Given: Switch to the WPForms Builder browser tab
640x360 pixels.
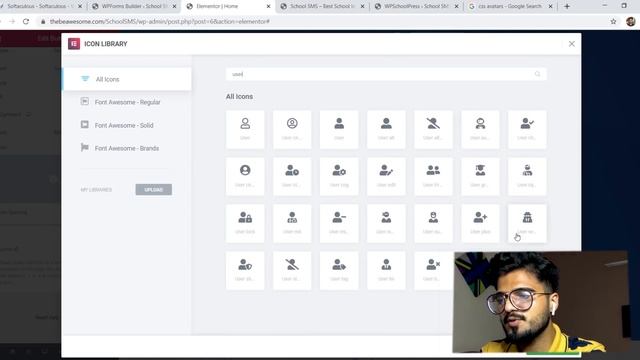Looking at the screenshot, I should click(x=134, y=7).
